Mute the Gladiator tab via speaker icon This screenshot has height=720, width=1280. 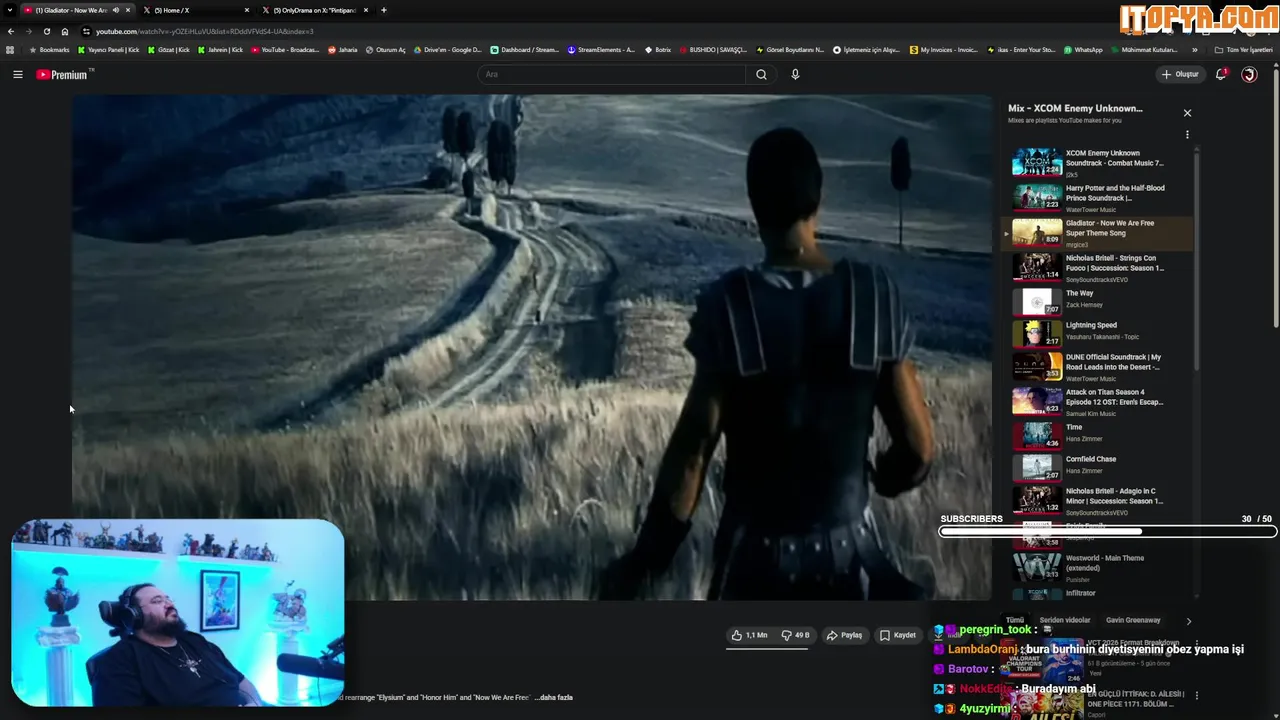(x=115, y=10)
